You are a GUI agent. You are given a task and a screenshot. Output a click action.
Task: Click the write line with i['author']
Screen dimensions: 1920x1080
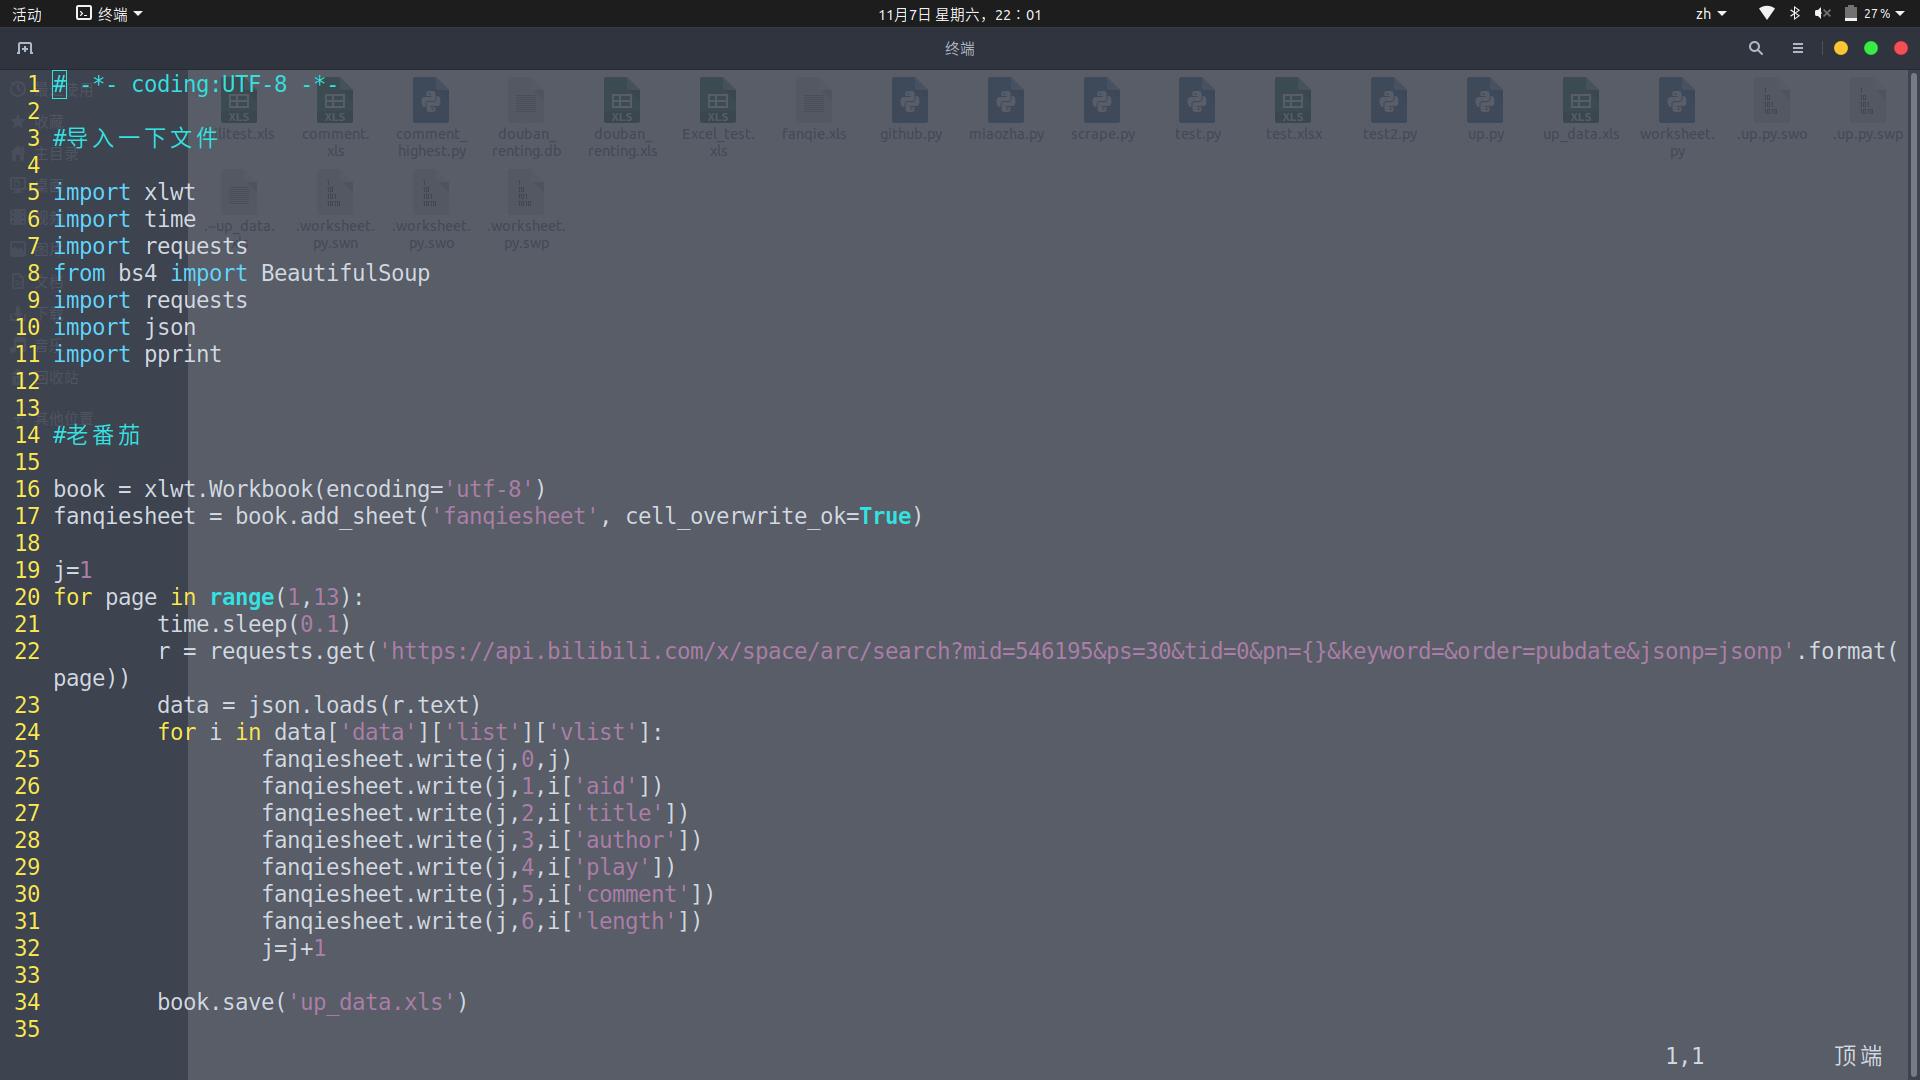482,840
